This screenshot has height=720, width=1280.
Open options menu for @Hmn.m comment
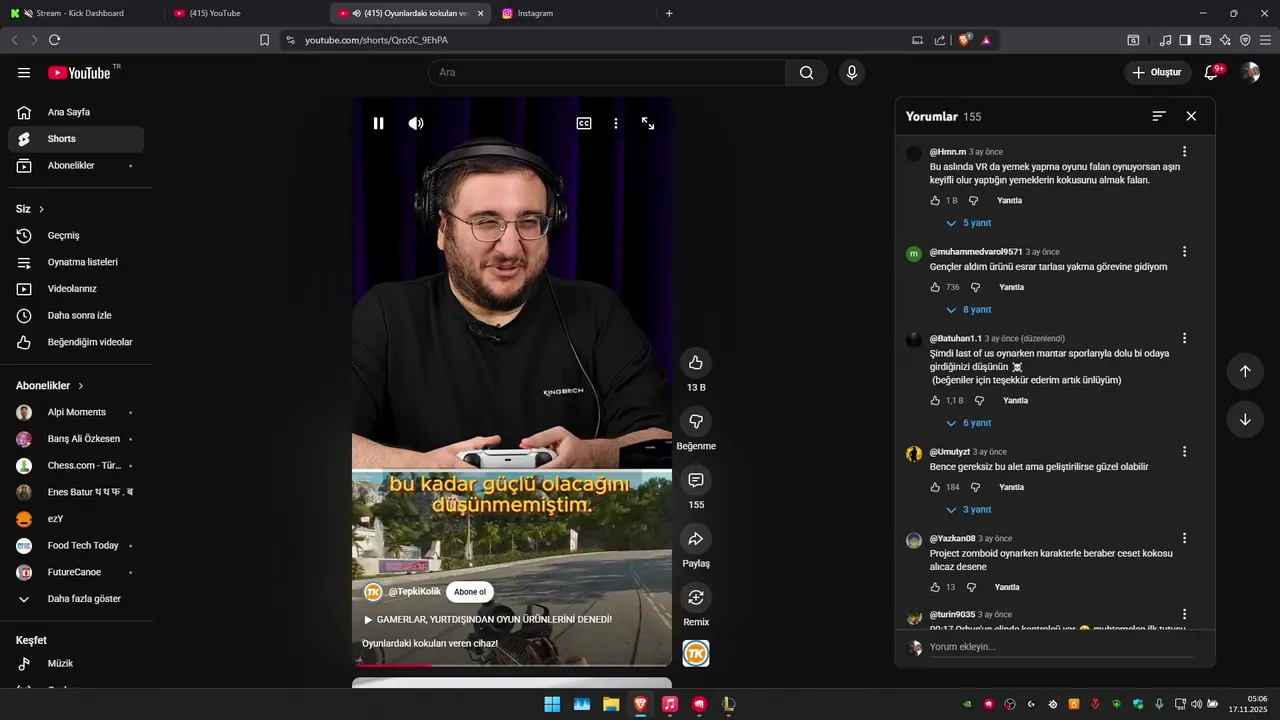coord(1184,152)
